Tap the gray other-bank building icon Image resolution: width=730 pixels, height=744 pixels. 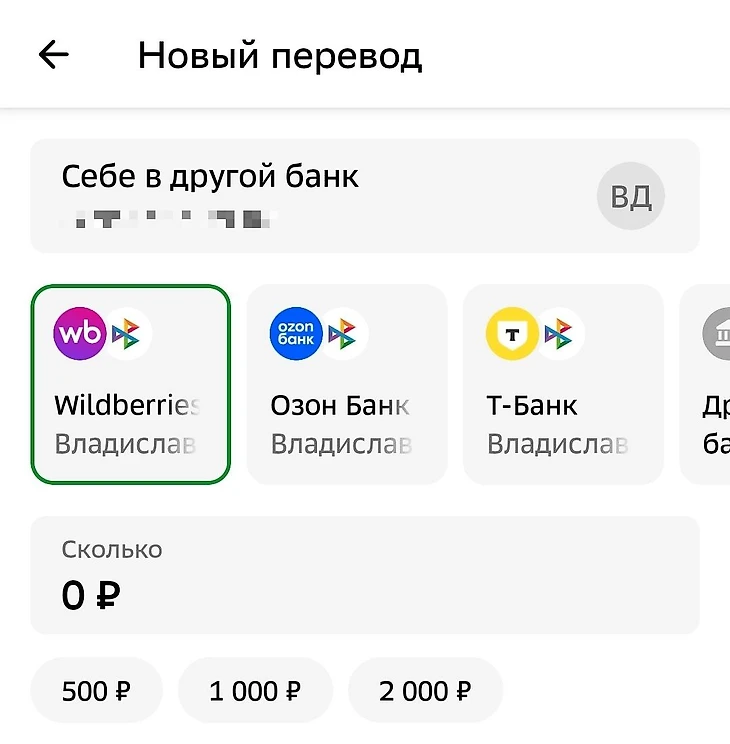(718, 334)
